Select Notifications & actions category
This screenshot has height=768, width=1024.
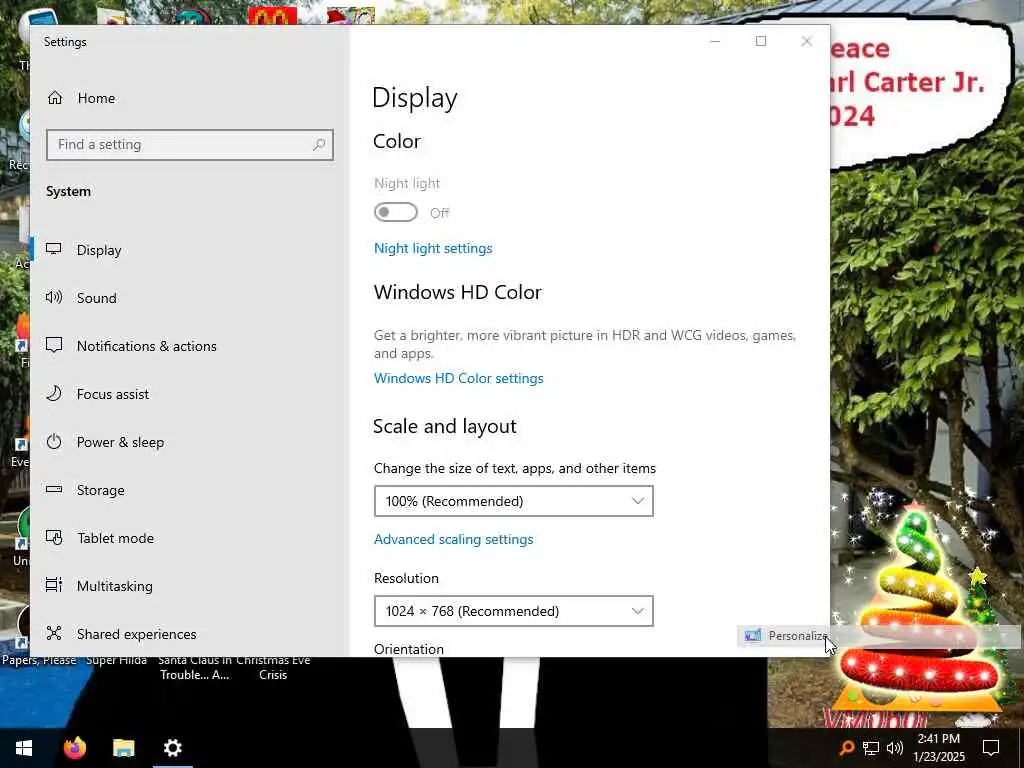tap(146, 346)
